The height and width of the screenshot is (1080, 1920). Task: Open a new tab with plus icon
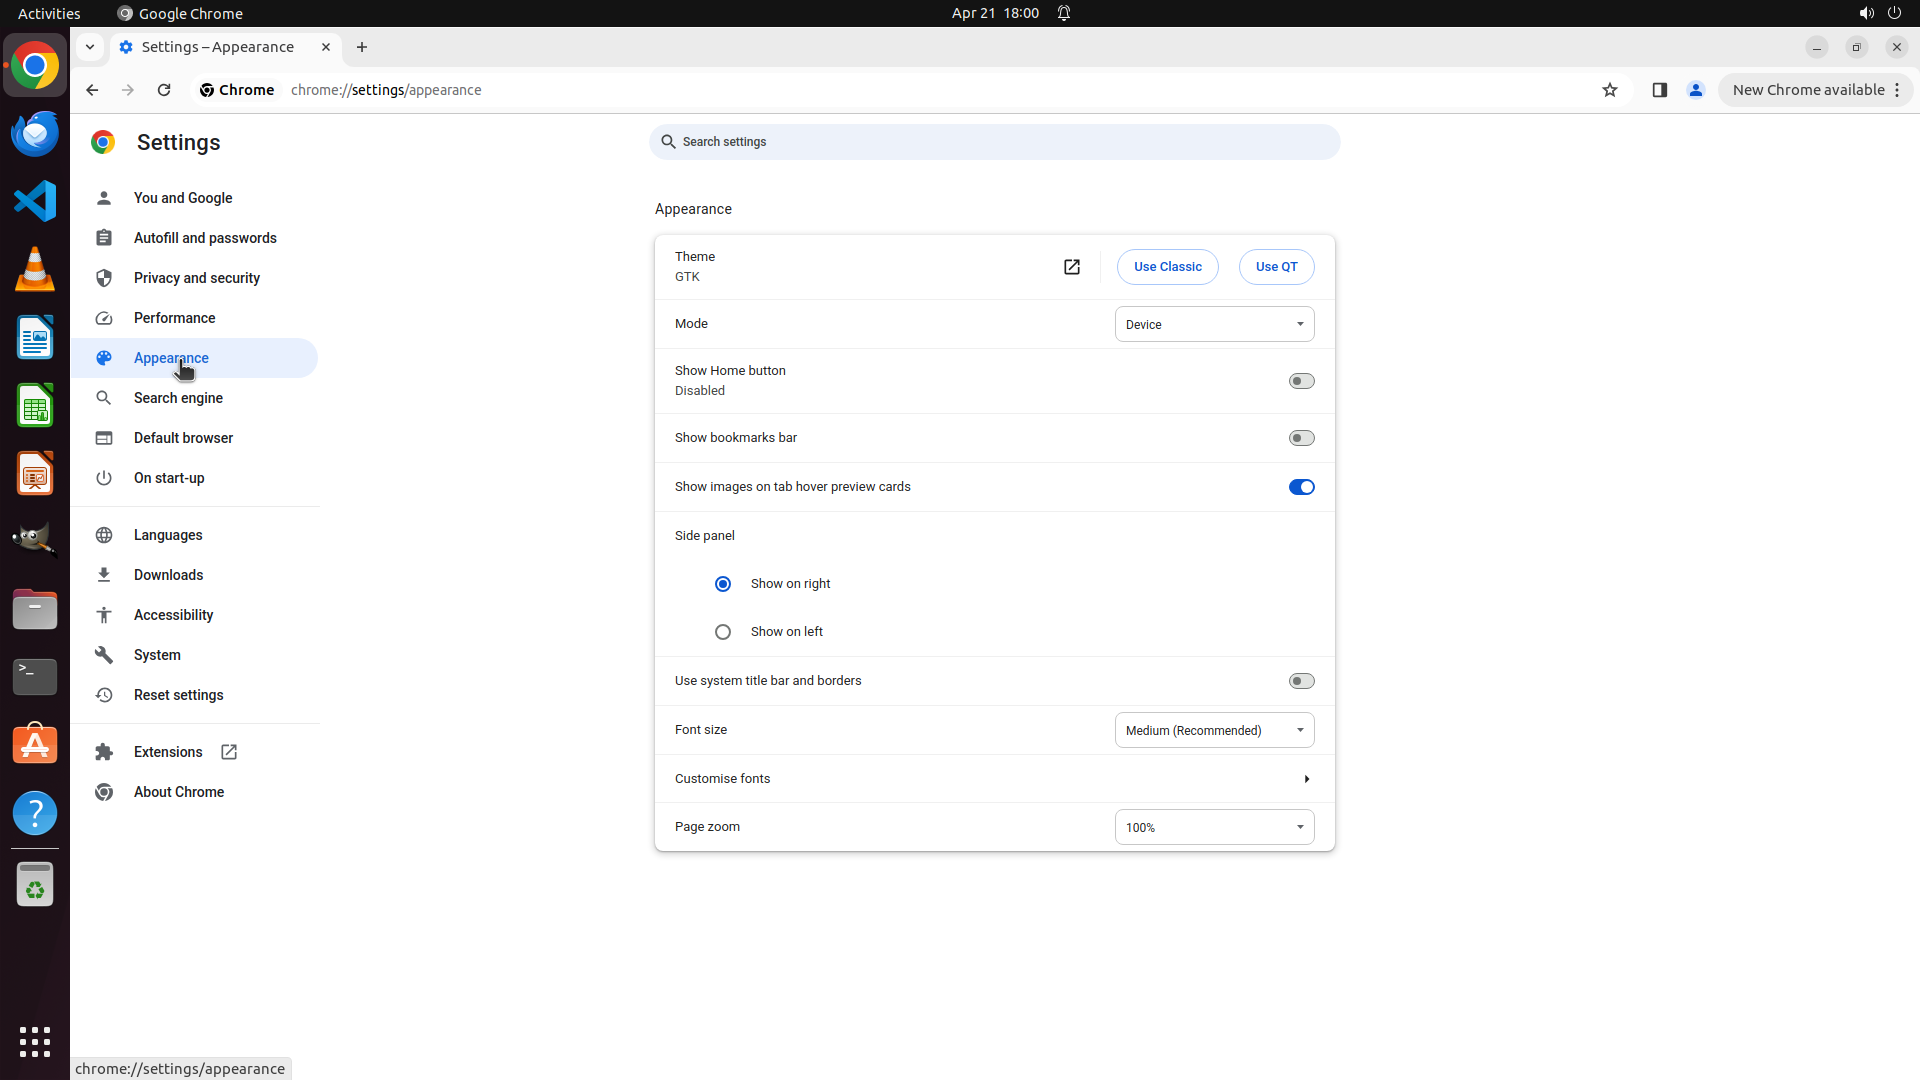coord(362,47)
